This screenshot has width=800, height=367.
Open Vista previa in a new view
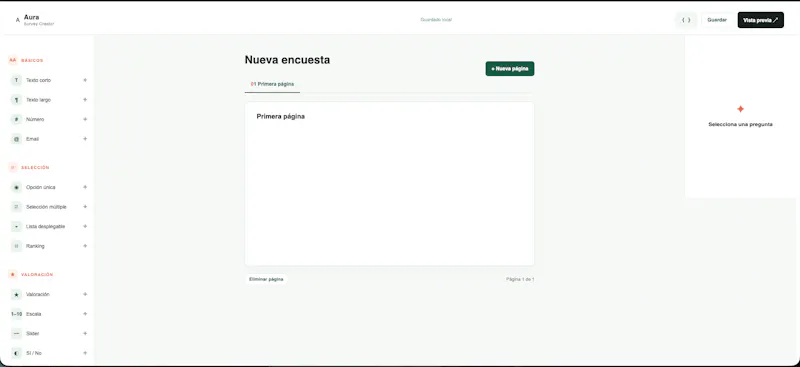(760, 20)
